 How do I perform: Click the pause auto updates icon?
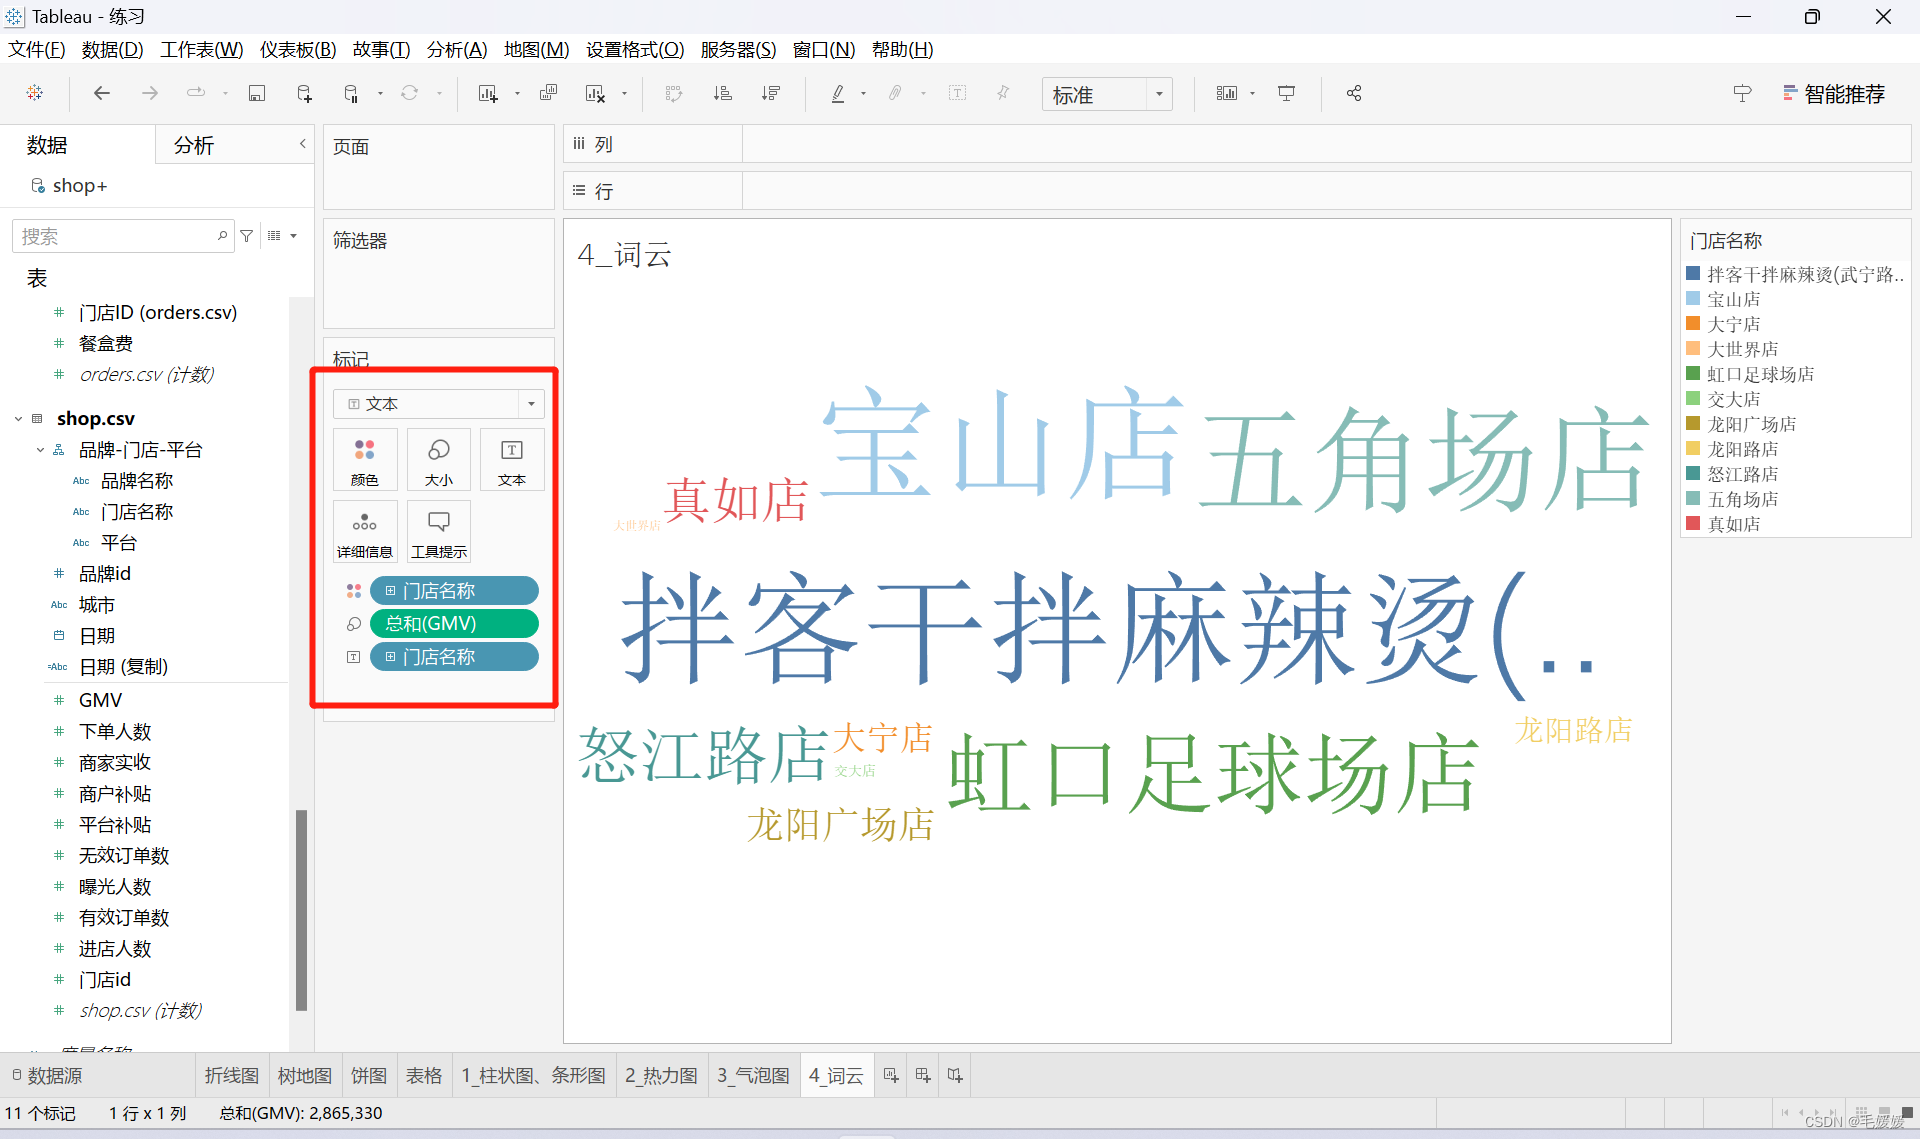[x=351, y=93]
